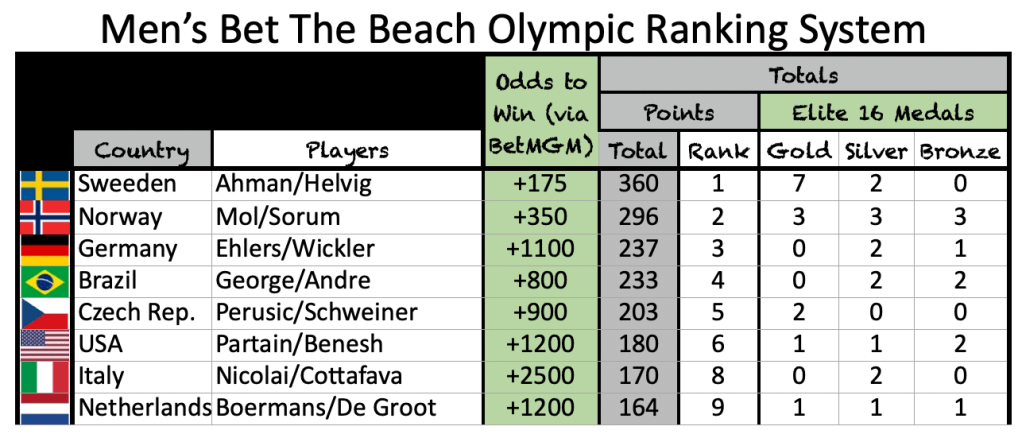
Task: Click the Country column header
Action: (x=142, y=152)
